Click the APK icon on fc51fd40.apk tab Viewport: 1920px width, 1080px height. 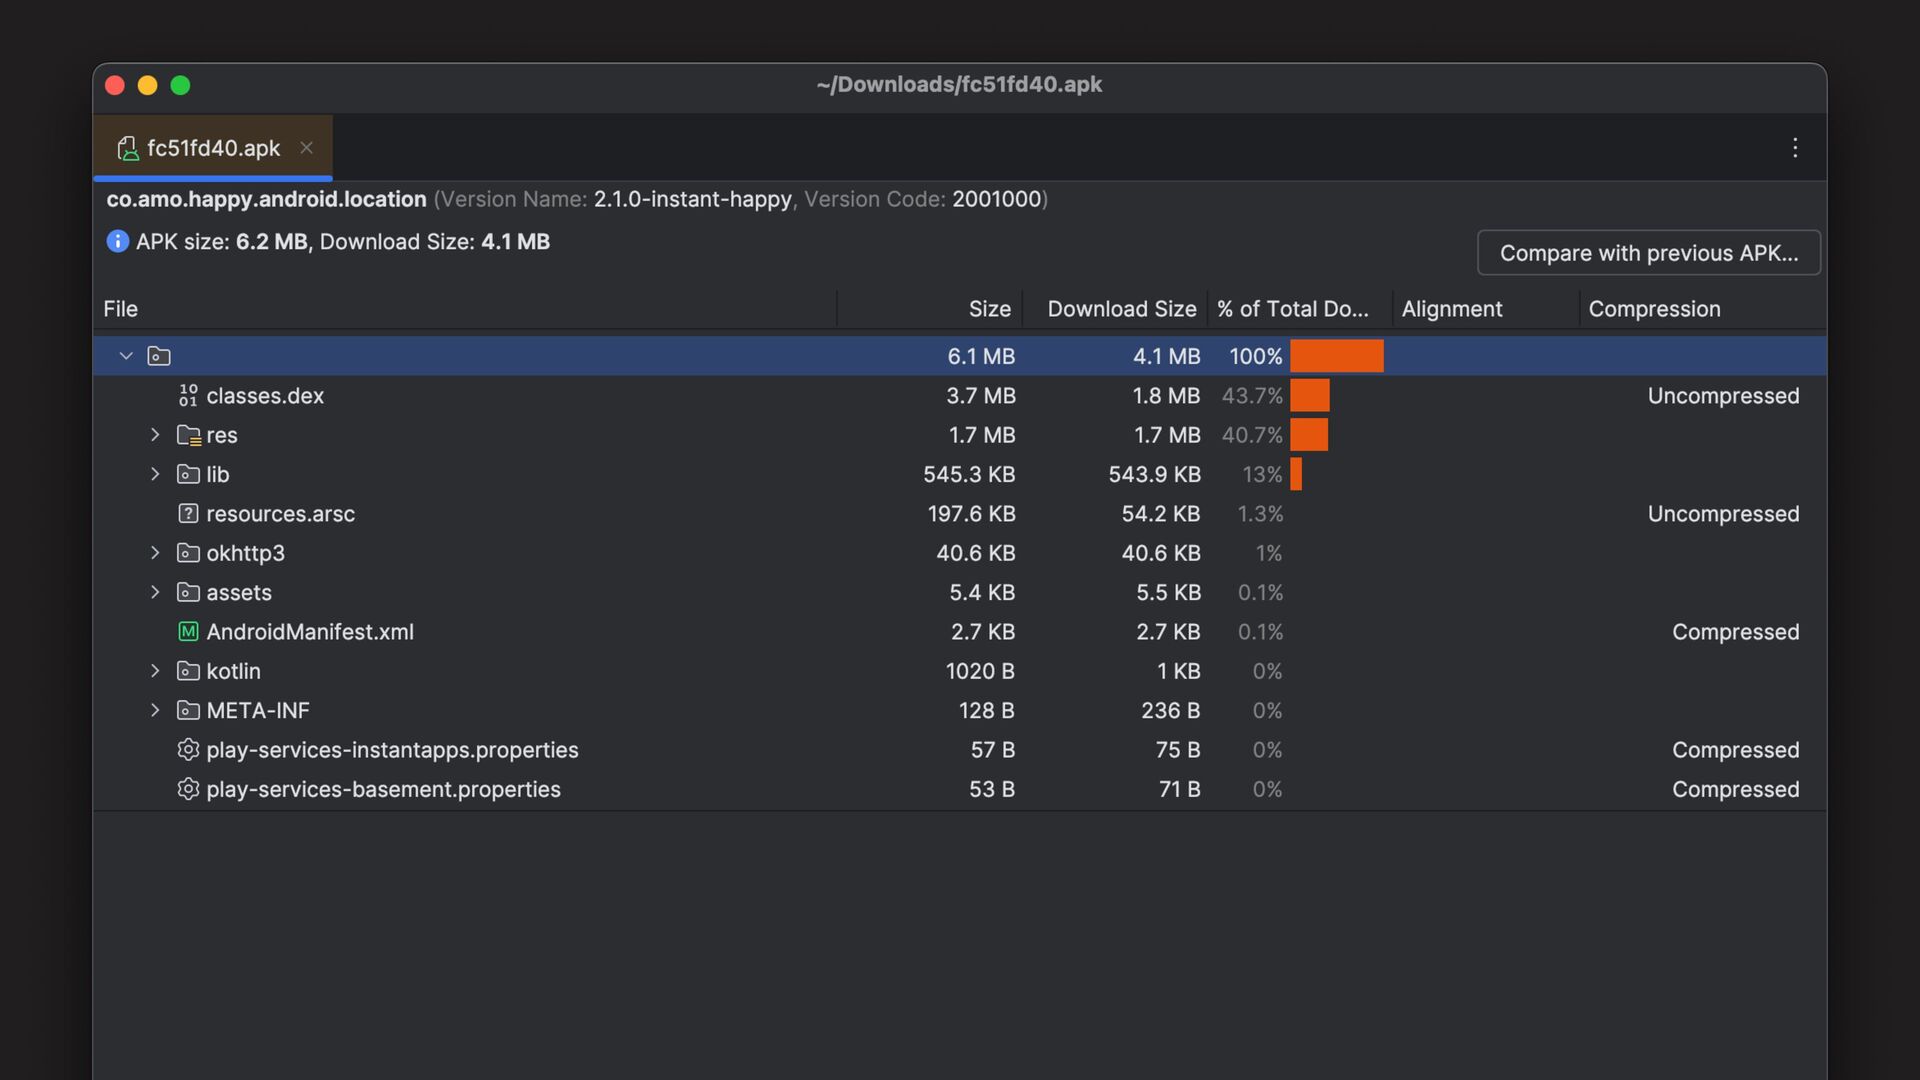(x=127, y=149)
